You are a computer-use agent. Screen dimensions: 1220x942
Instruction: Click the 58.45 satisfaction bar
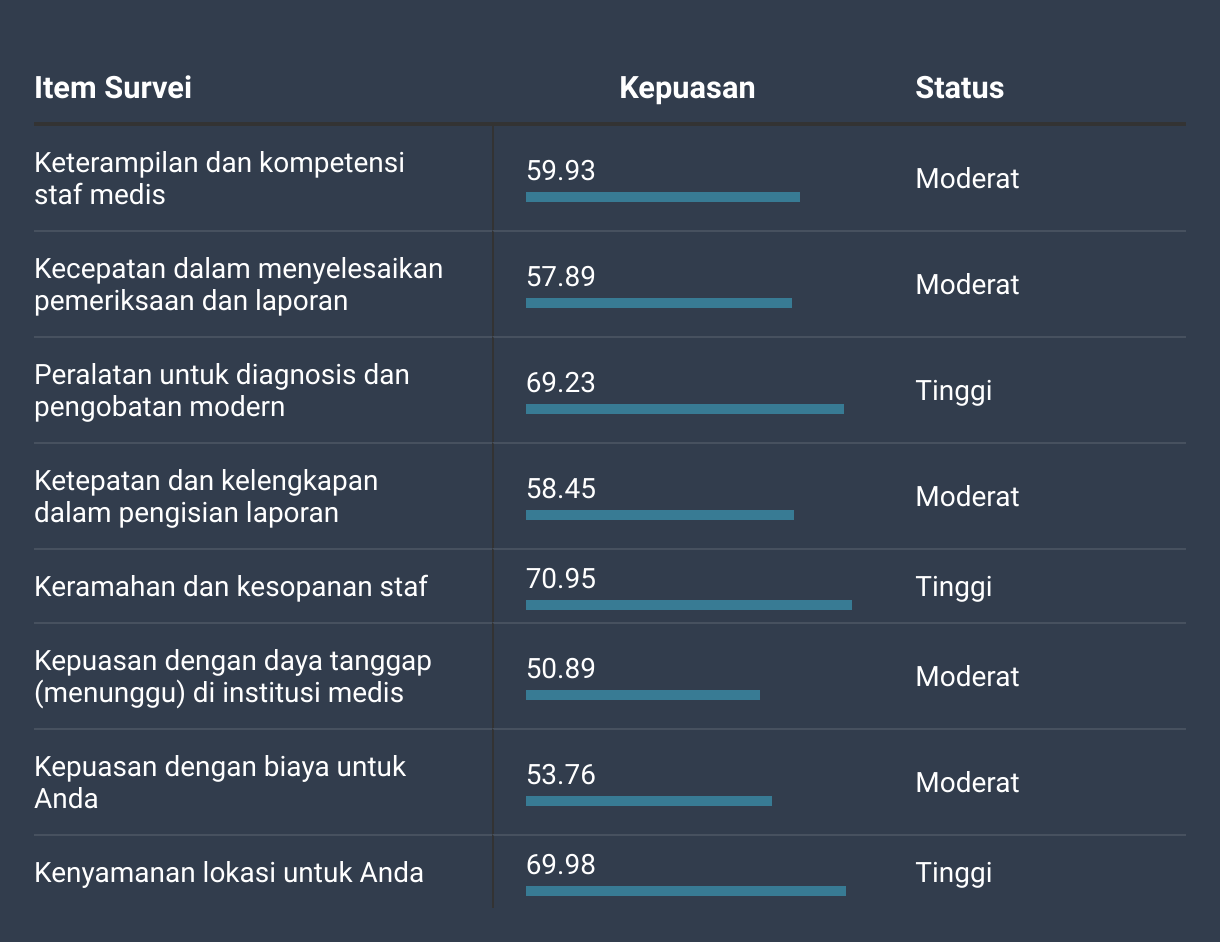[x=660, y=515]
